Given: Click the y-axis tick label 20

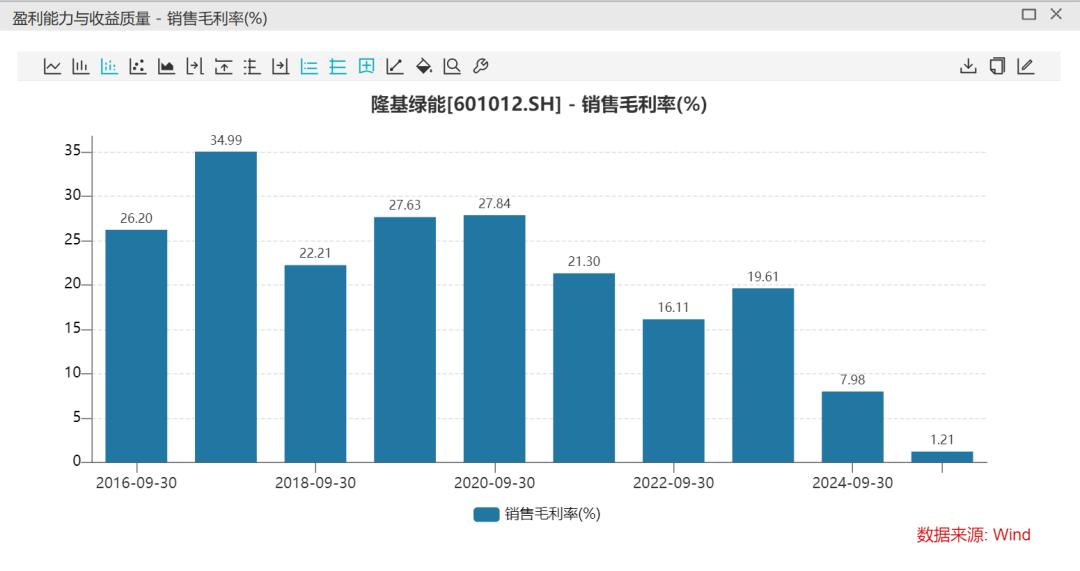Looking at the screenshot, I should pos(72,284).
